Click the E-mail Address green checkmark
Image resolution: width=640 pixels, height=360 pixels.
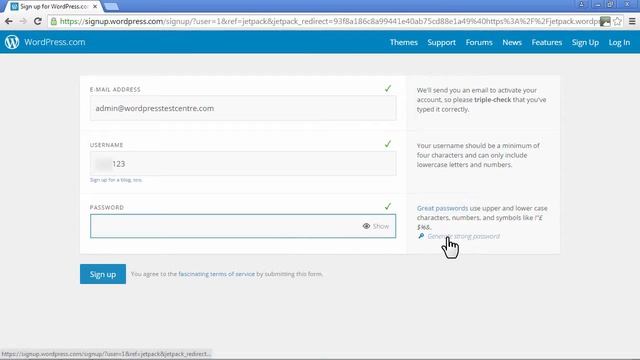pyautogui.click(x=388, y=89)
